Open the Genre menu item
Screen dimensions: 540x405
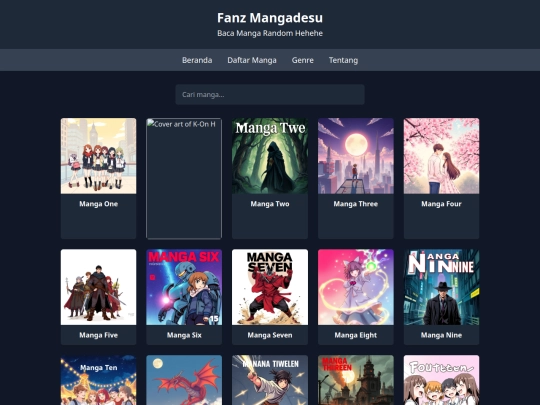point(302,60)
